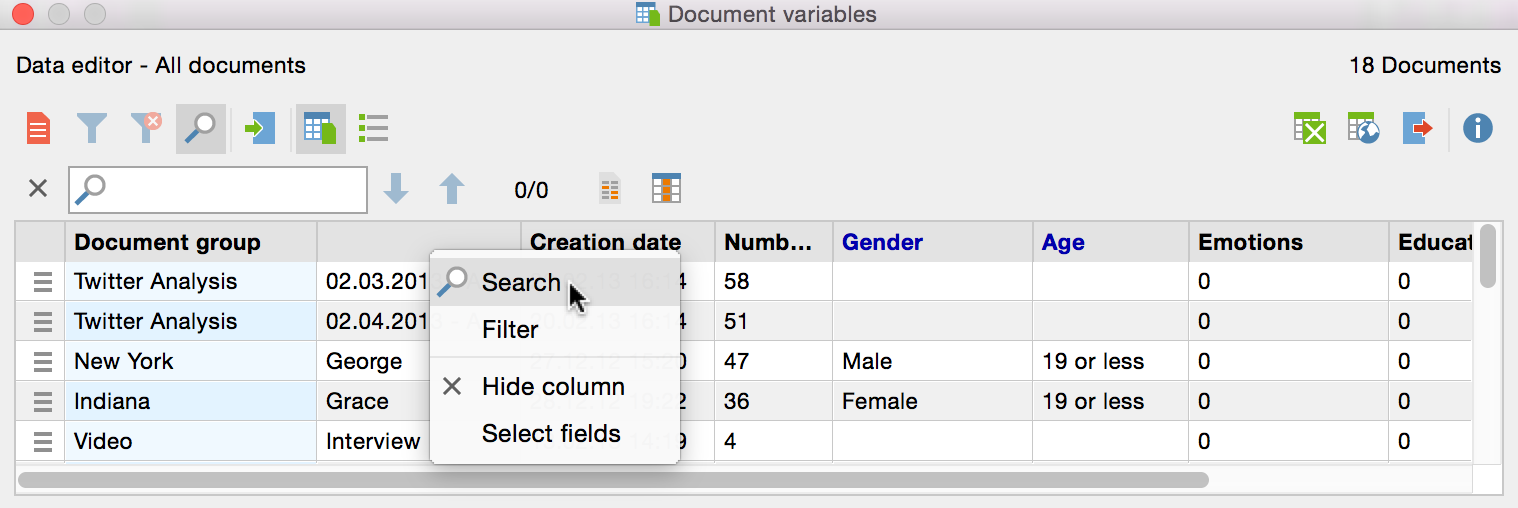Select Hide column in context menu
The height and width of the screenshot is (508, 1518).
553,387
